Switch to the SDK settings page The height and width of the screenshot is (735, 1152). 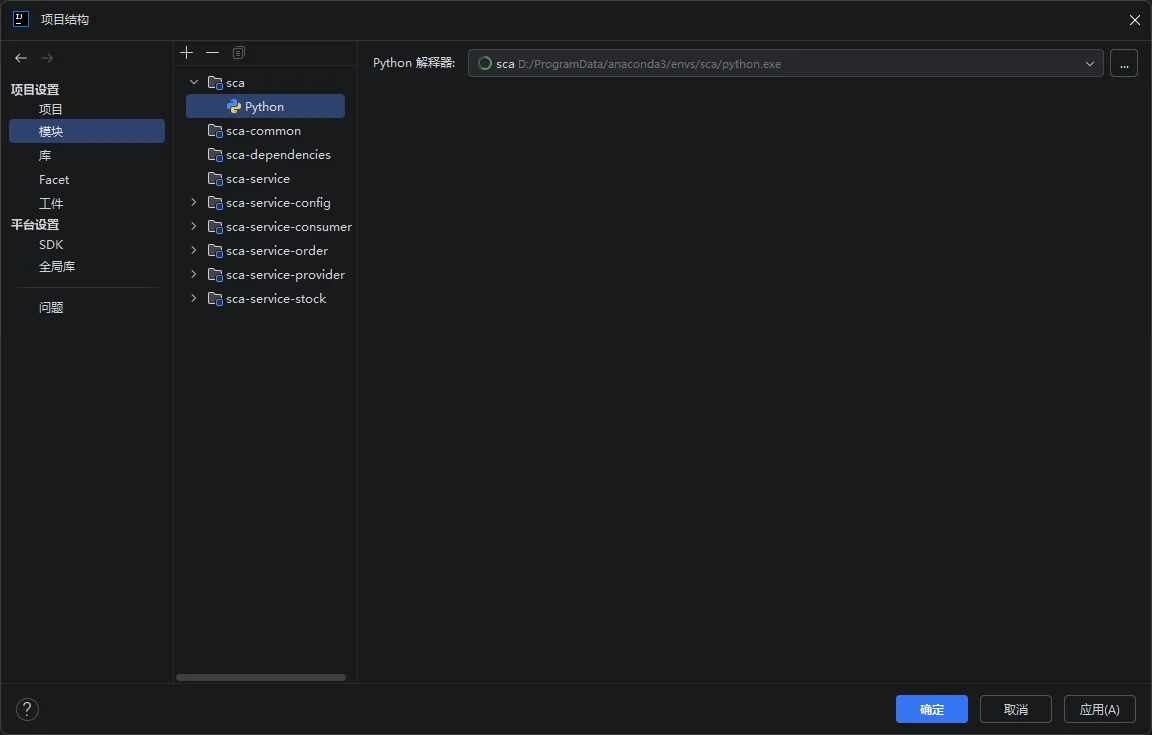[x=51, y=244]
